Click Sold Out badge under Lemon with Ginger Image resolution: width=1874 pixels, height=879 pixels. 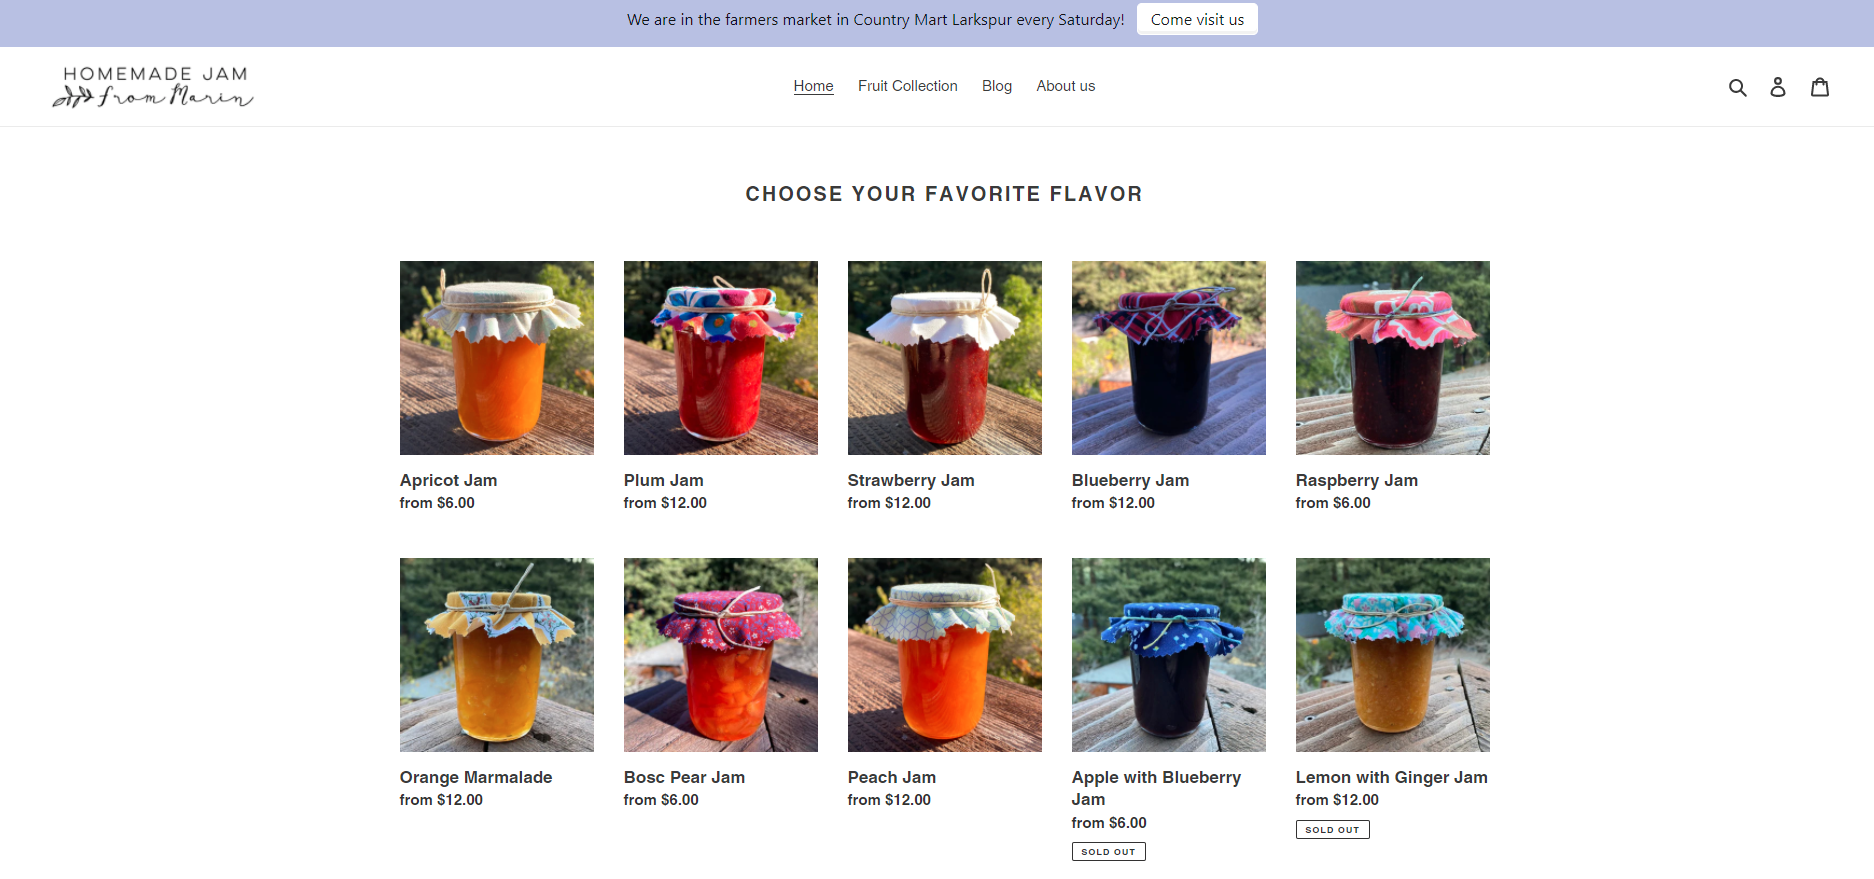(1332, 829)
